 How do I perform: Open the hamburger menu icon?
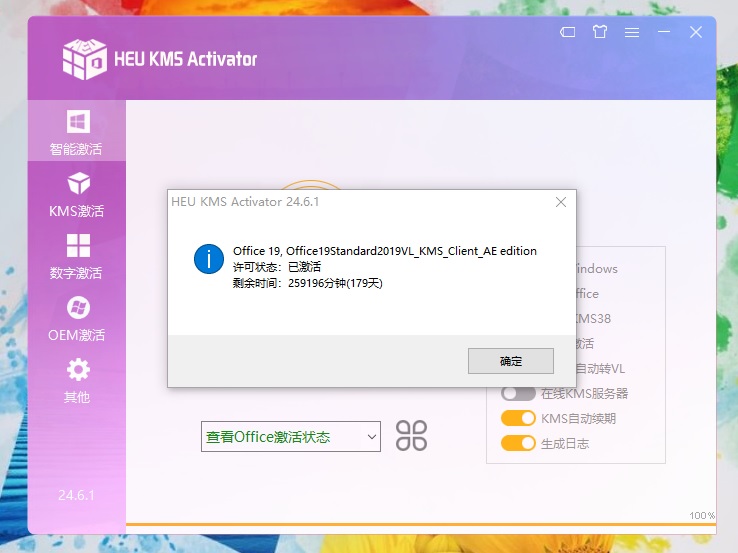(x=632, y=32)
